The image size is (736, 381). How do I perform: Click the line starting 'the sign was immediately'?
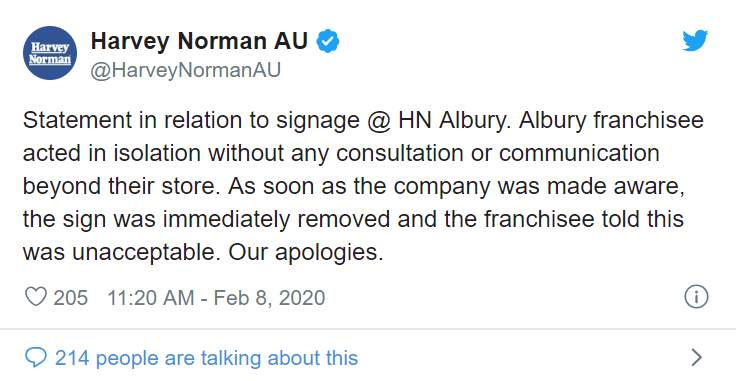point(353,220)
